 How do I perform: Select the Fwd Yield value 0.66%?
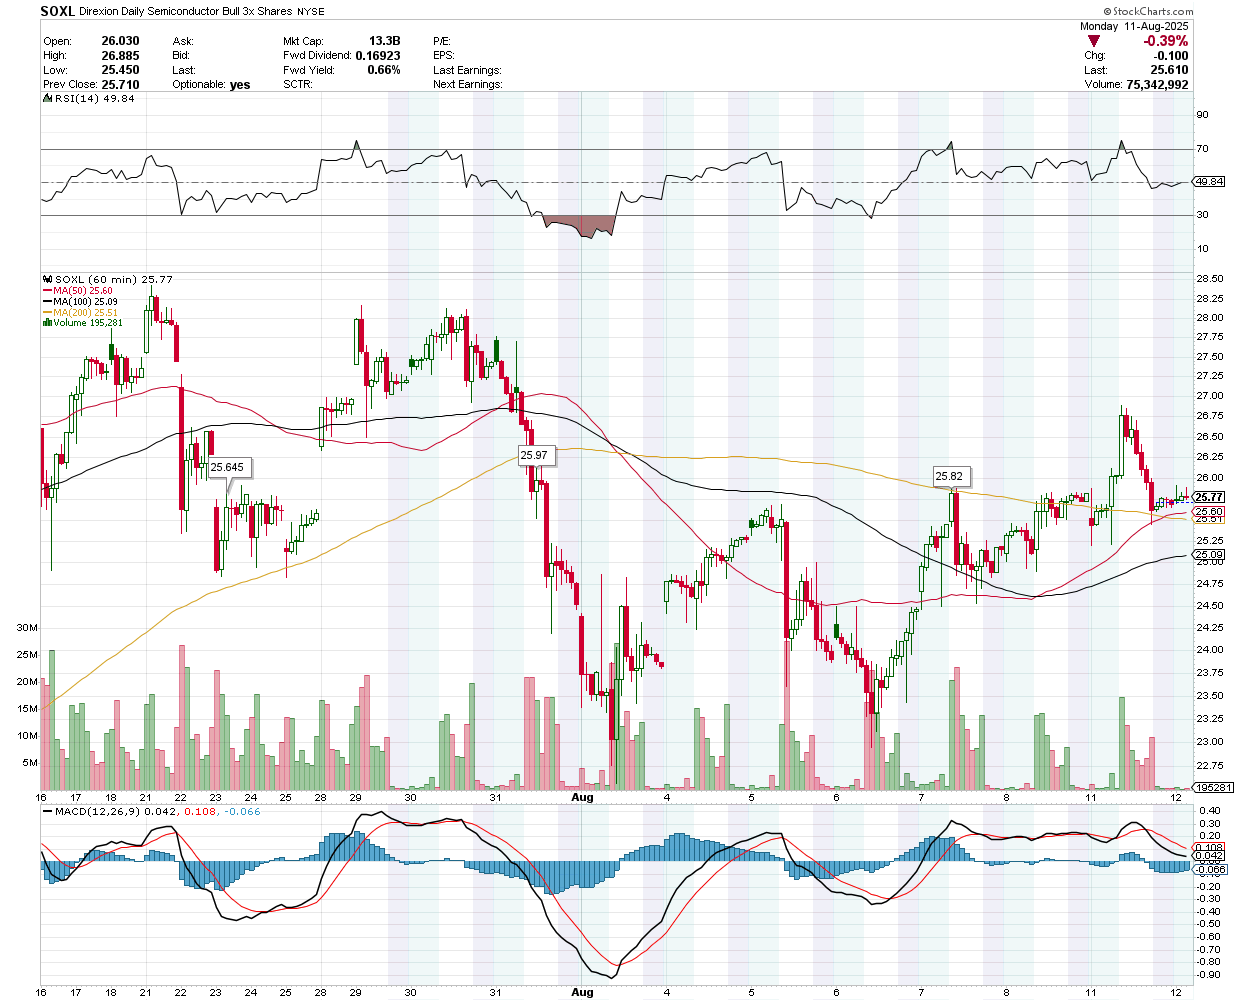[x=384, y=70]
